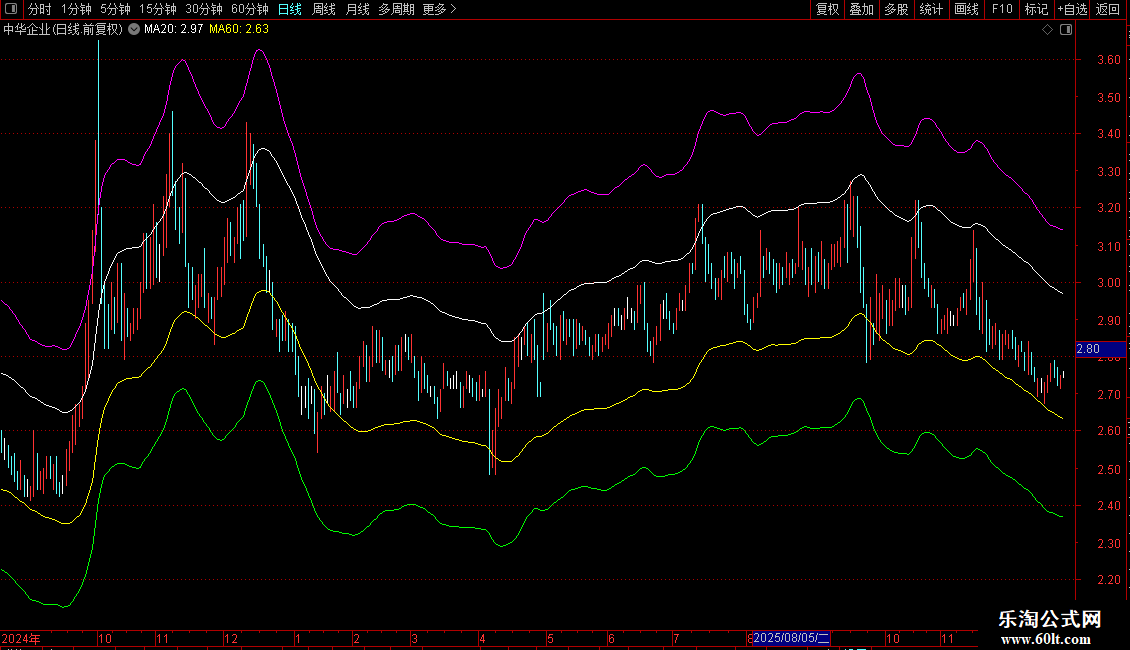
Task: Toggle the right side info panel icon
Action: click(1067, 30)
